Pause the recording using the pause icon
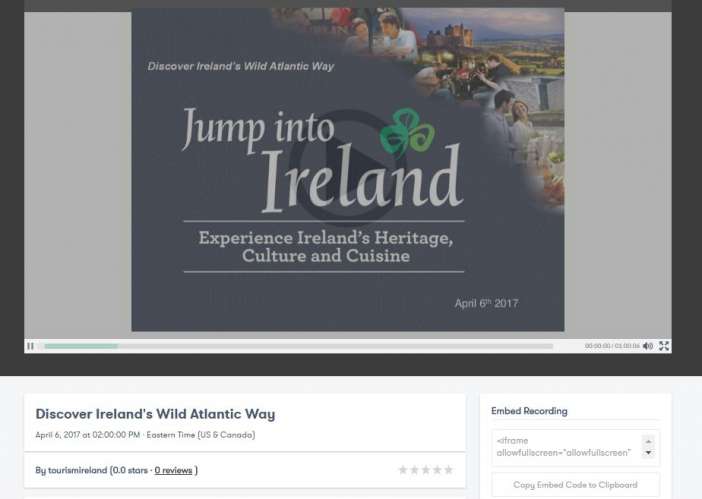The image size is (702, 499). click(x=30, y=346)
